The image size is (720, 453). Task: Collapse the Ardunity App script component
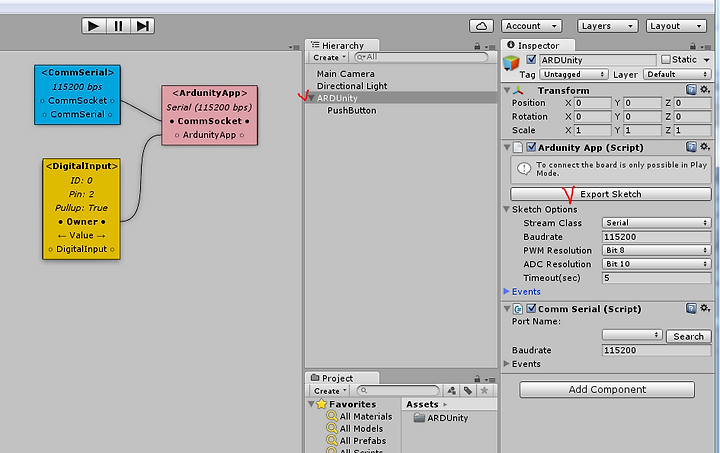[507, 147]
